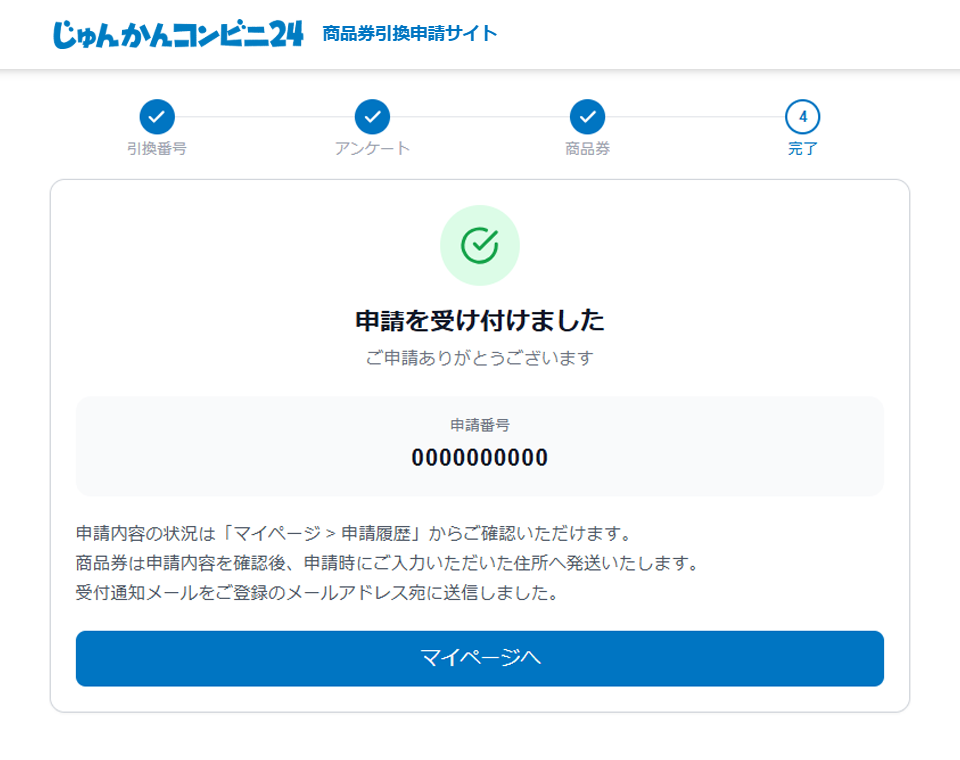Click the じゅんかんコンビニ24 logo
The height and width of the screenshot is (760, 960).
[x=178, y=34]
